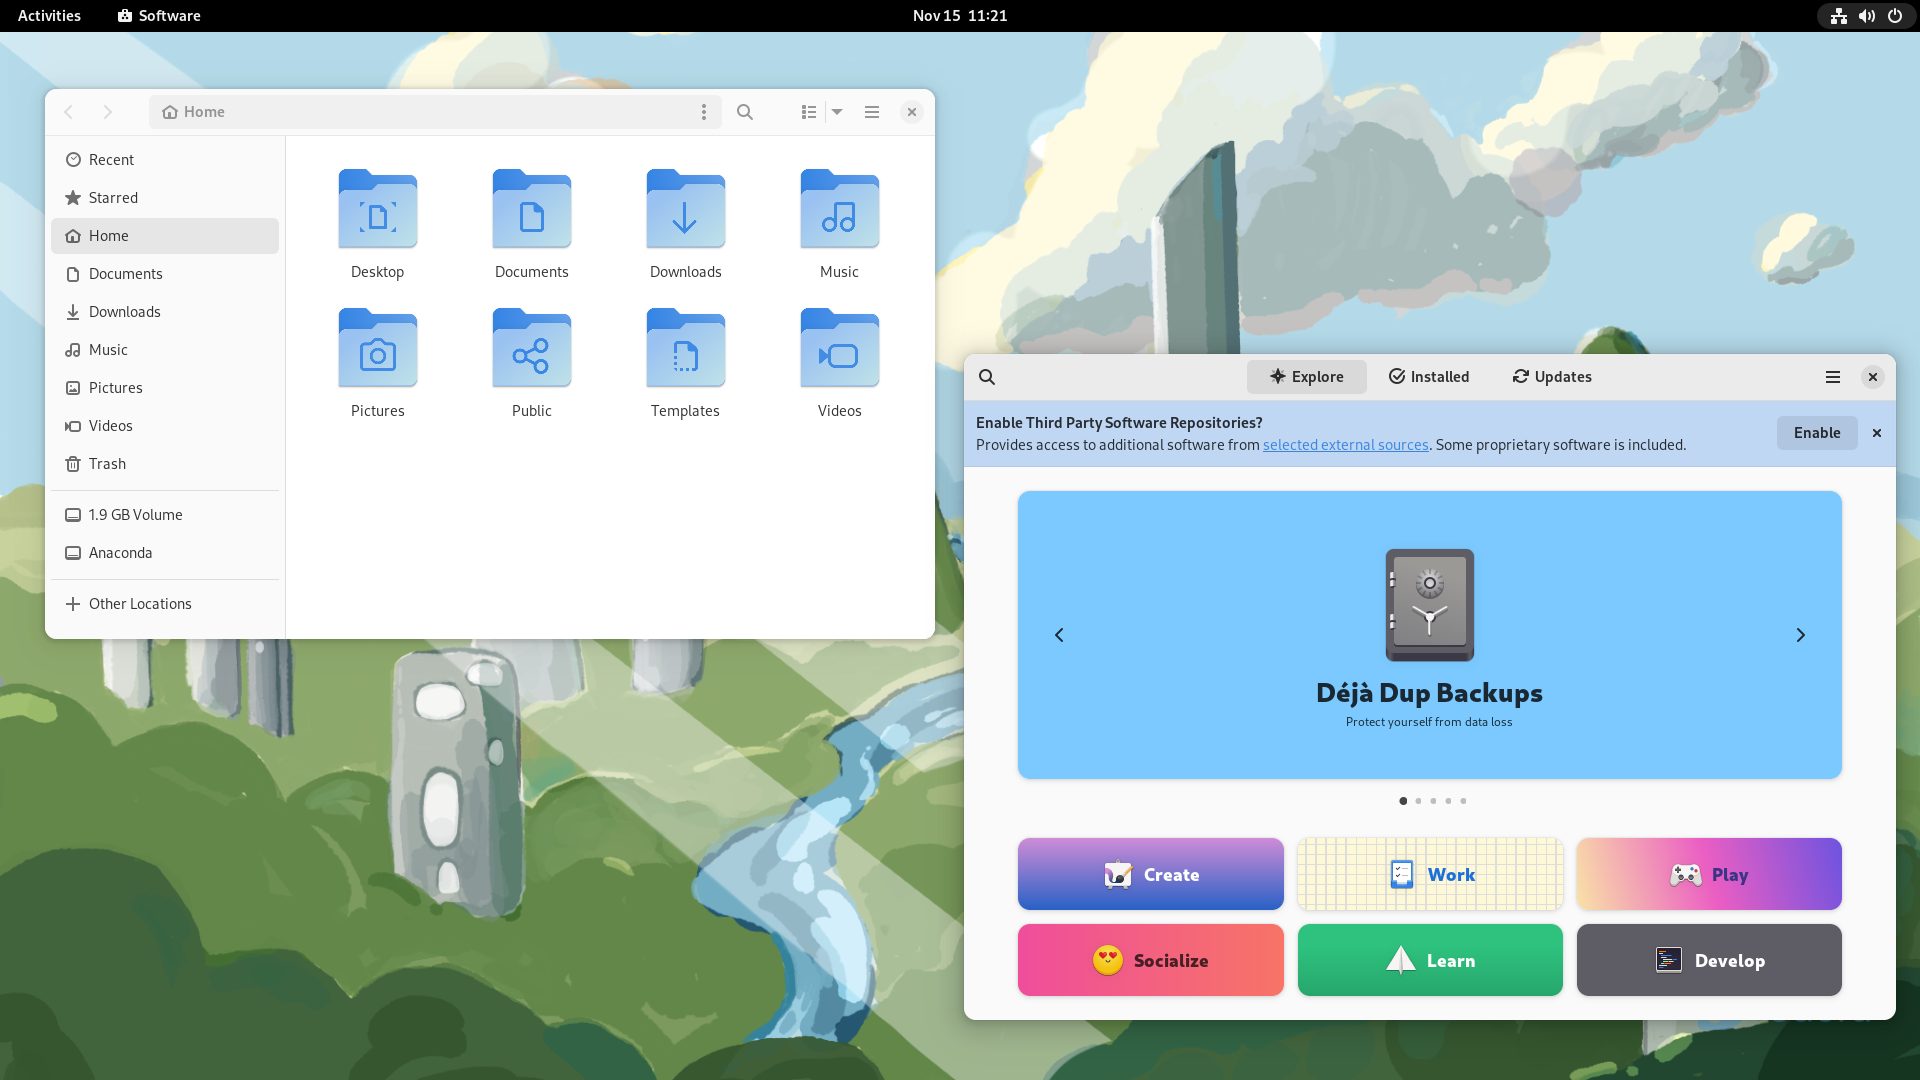Click Enable for third party repositories
Image resolution: width=1920 pixels, height=1080 pixels.
click(x=1817, y=433)
